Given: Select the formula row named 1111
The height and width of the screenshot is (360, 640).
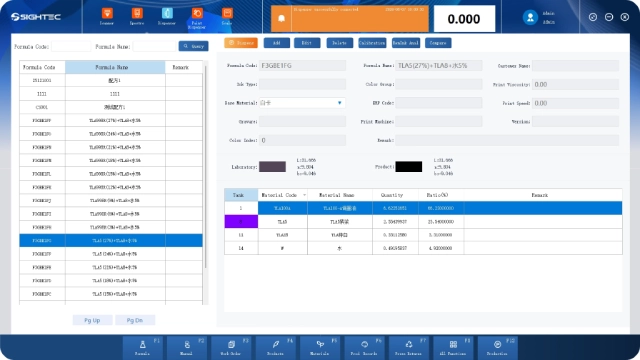Looking at the screenshot, I should point(111,94).
